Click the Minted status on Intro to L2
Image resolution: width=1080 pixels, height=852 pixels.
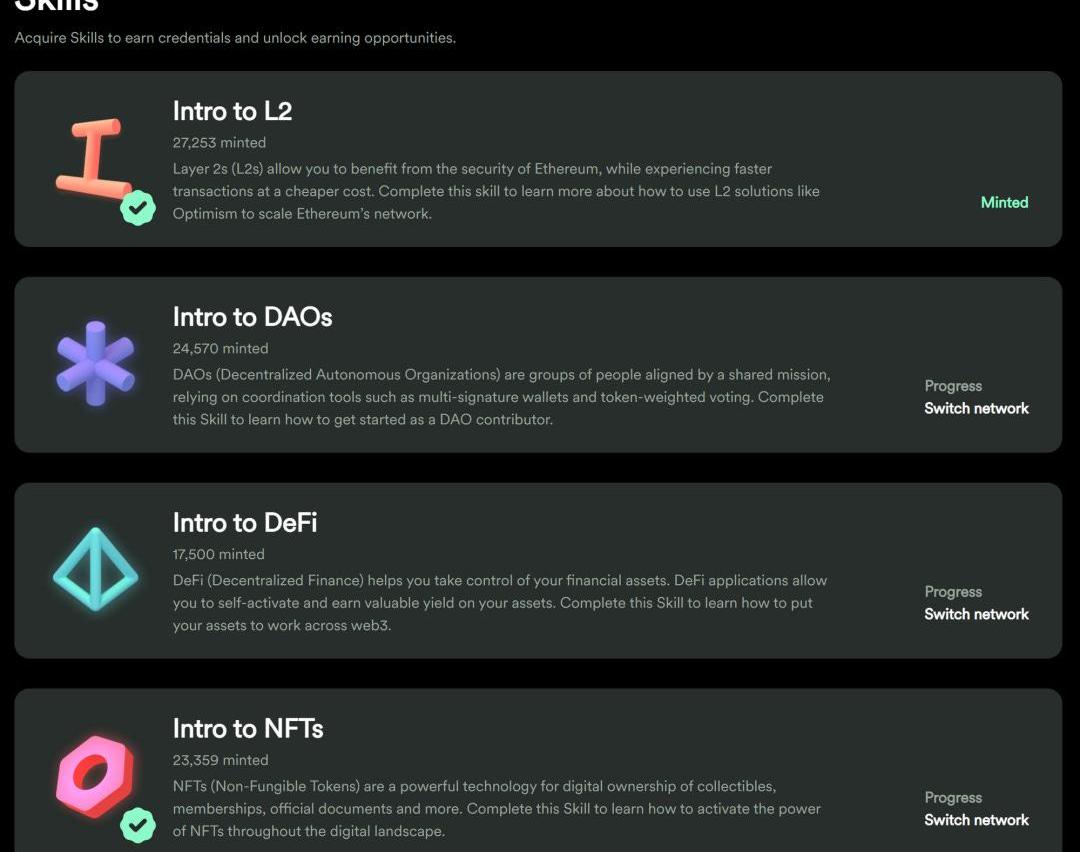pyautogui.click(x=1004, y=202)
